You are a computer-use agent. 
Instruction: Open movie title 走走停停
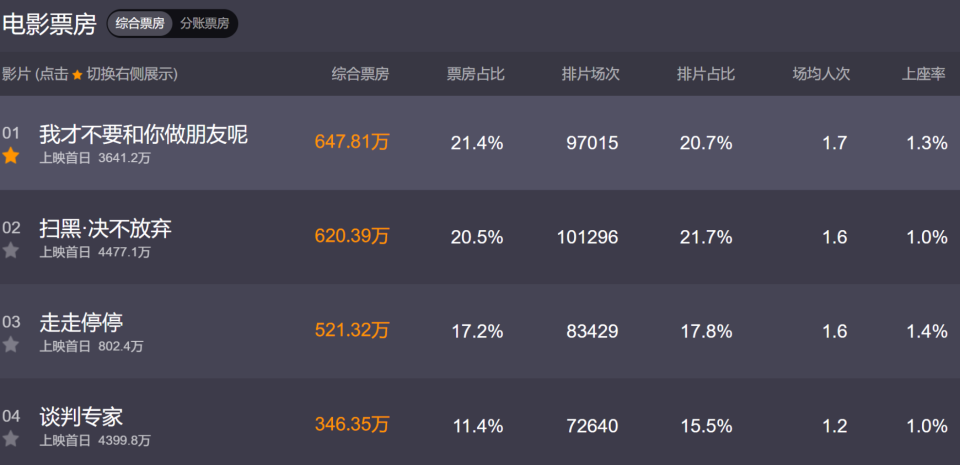tap(81, 322)
